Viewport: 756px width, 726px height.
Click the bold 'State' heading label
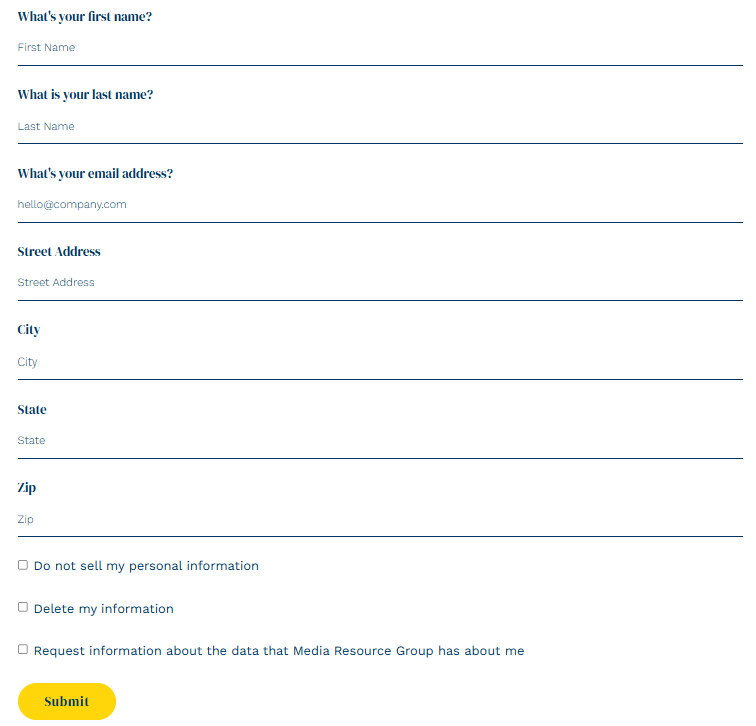click(32, 410)
